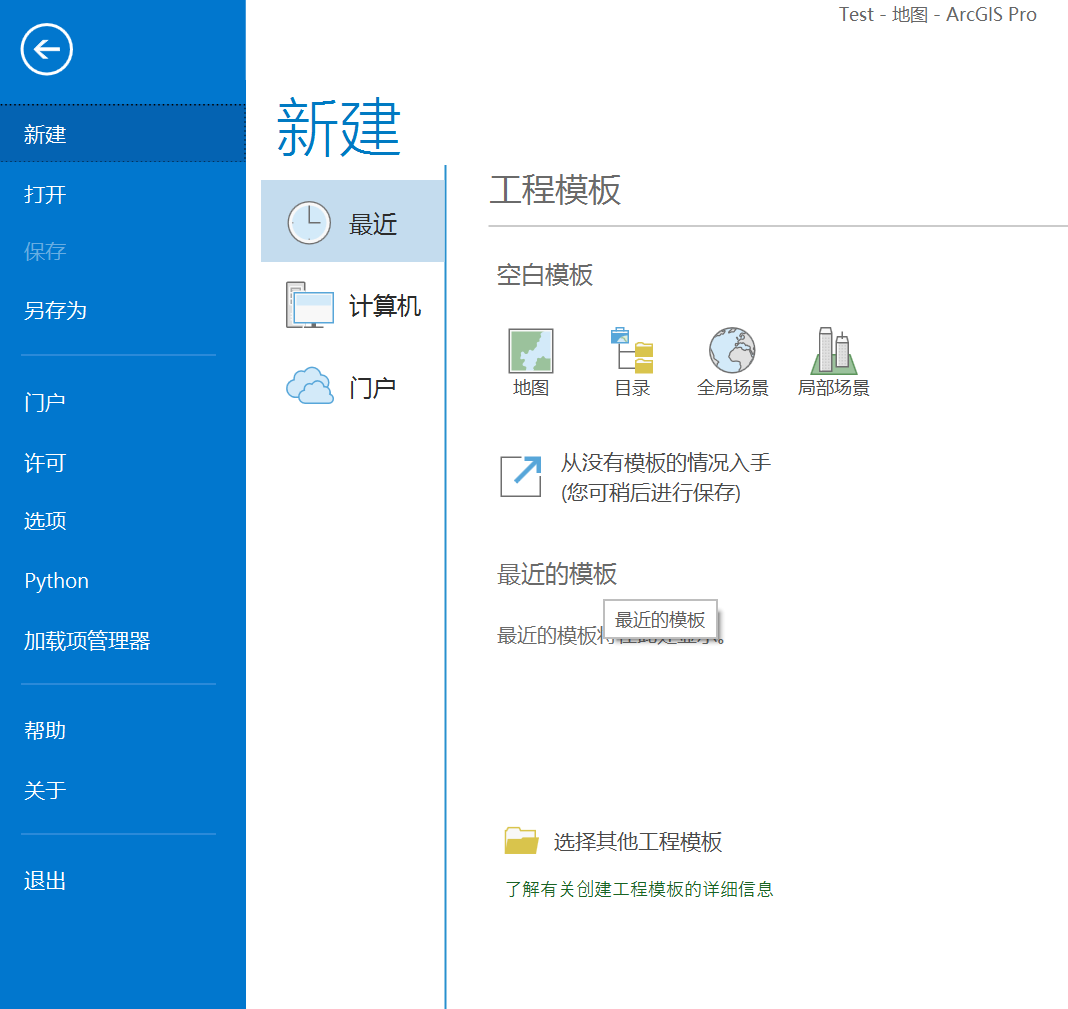1068x1009 pixels.
Task: Choose the 全局场景 globe template icon
Action: [x=732, y=350]
